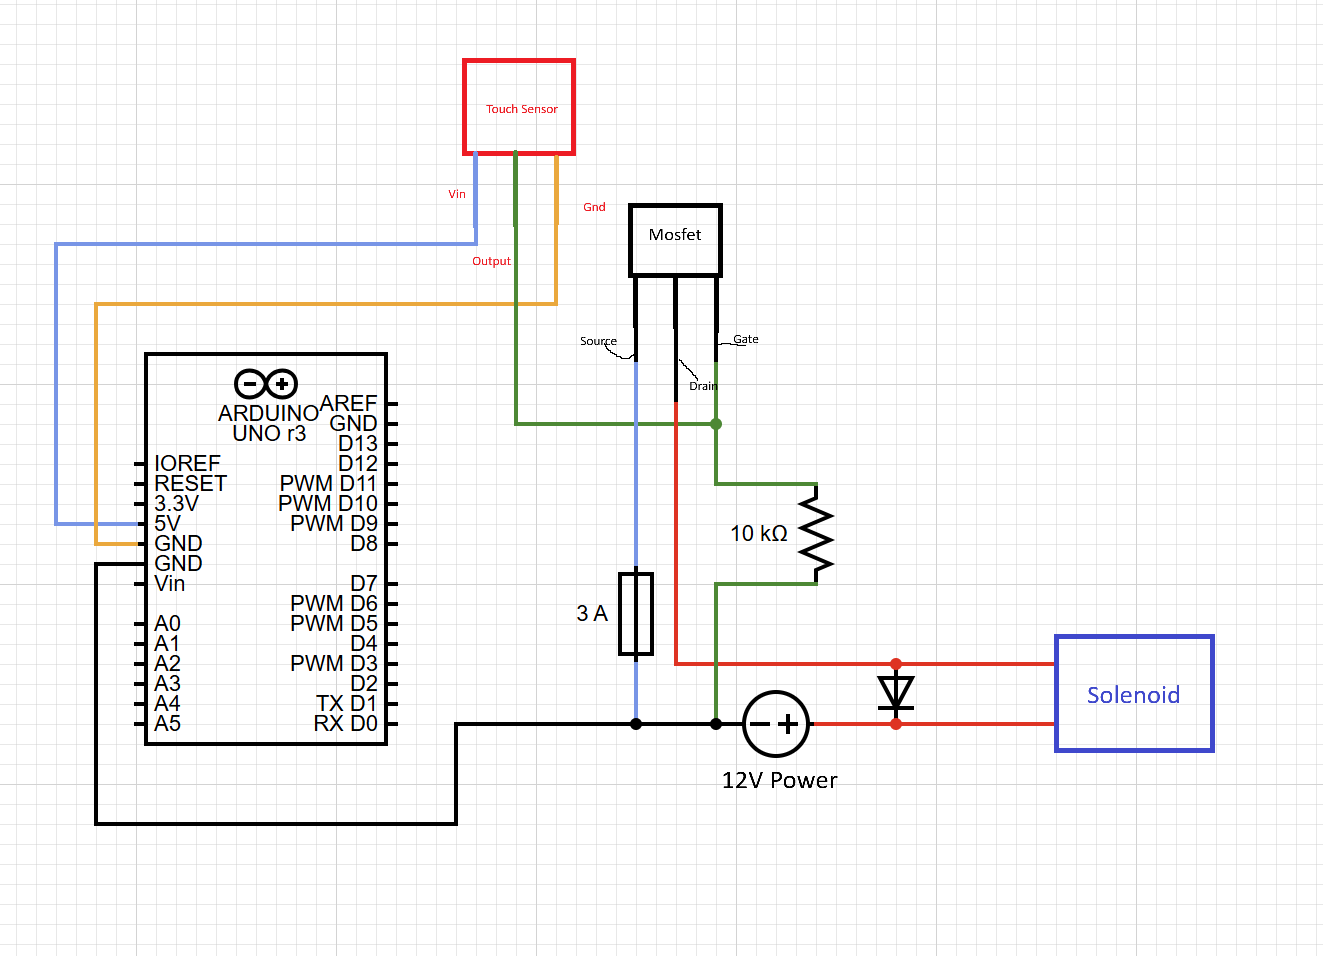Click the "Drain" pin label
This screenshot has height=956, width=1323.
click(703, 386)
